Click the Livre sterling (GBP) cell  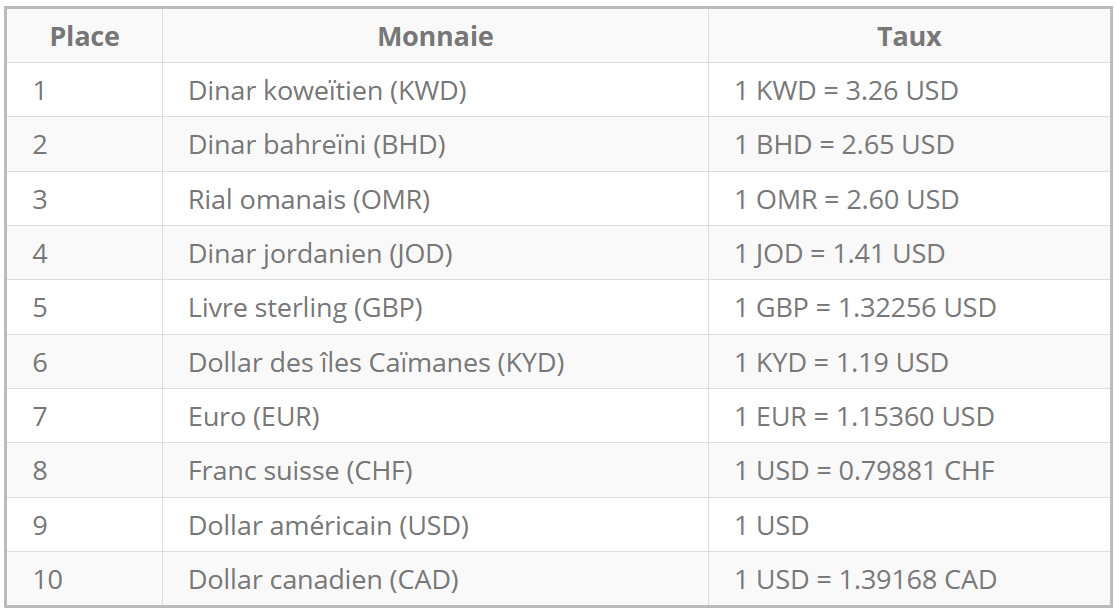(305, 308)
